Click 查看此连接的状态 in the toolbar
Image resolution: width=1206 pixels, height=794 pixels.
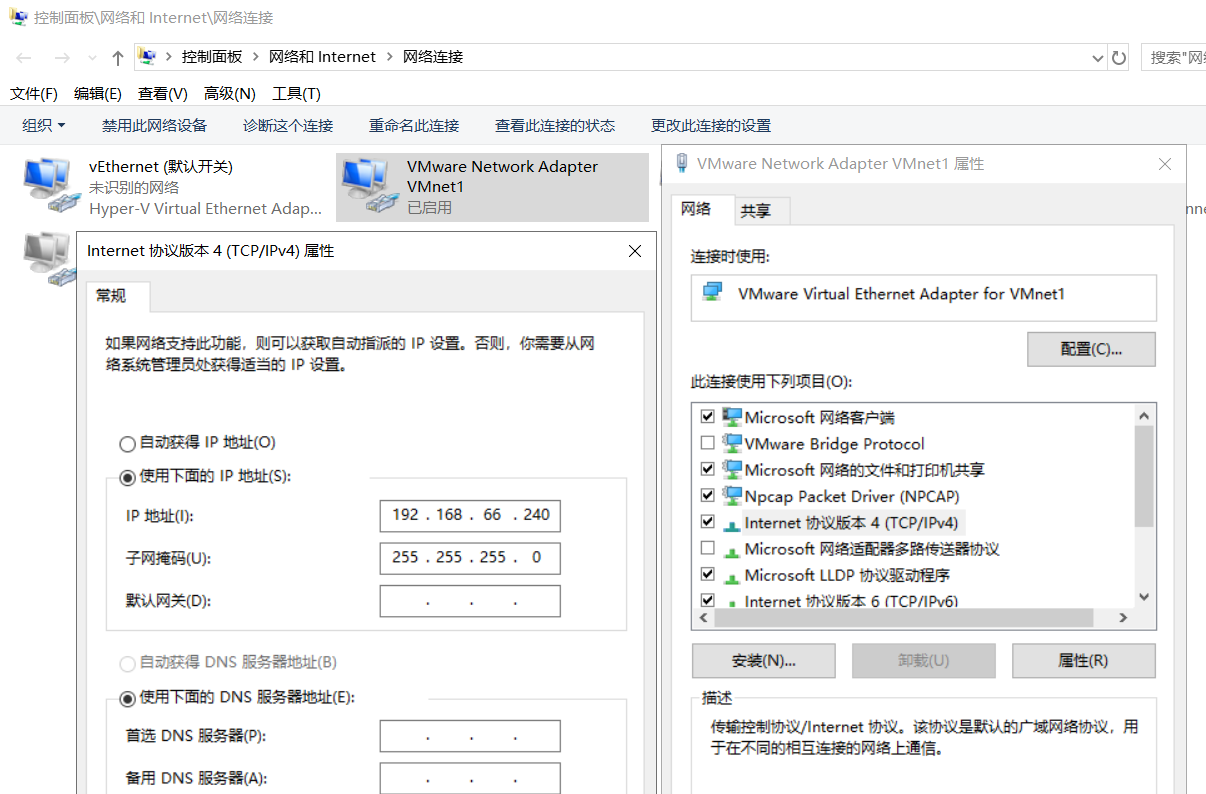(x=555, y=126)
